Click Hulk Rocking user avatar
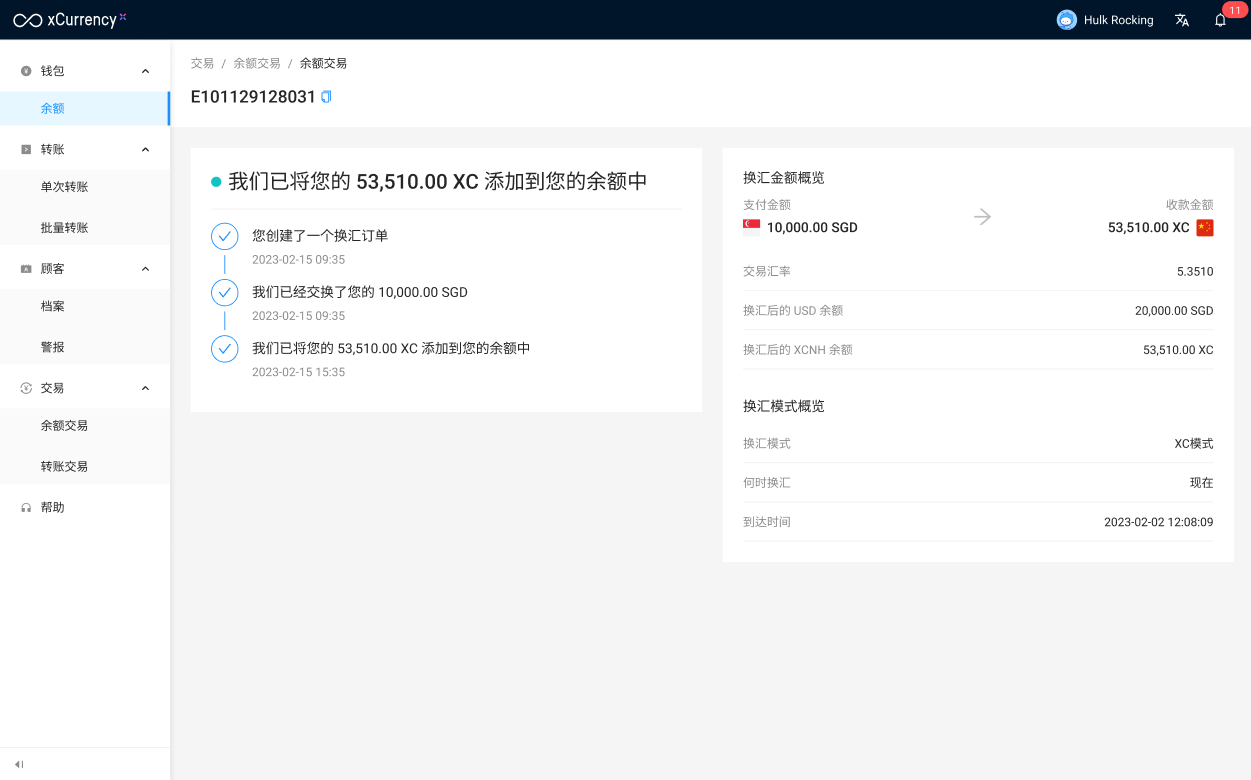The image size is (1251, 780). pyautogui.click(x=1067, y=20)
